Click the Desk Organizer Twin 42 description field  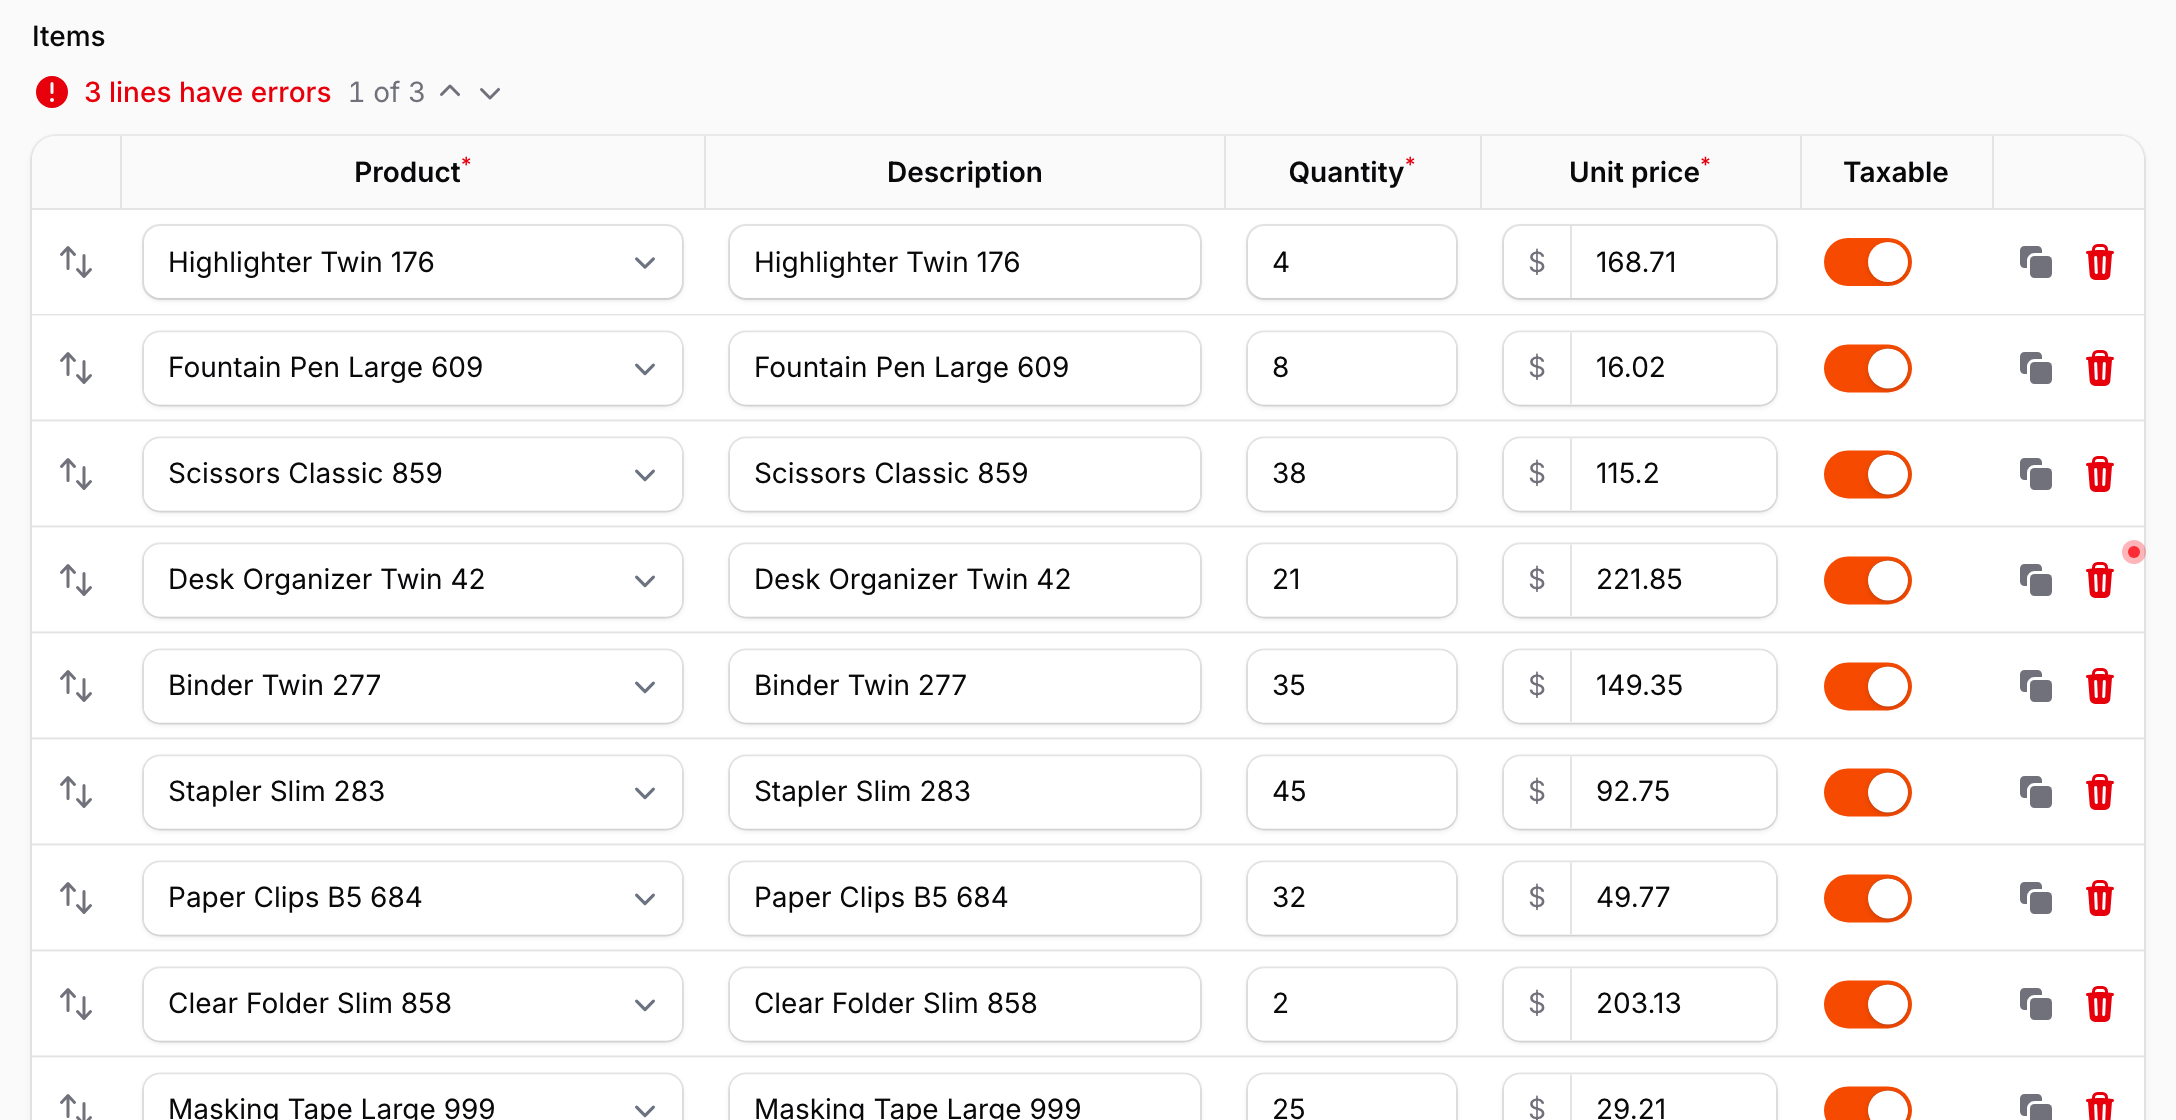pos(964,580)
